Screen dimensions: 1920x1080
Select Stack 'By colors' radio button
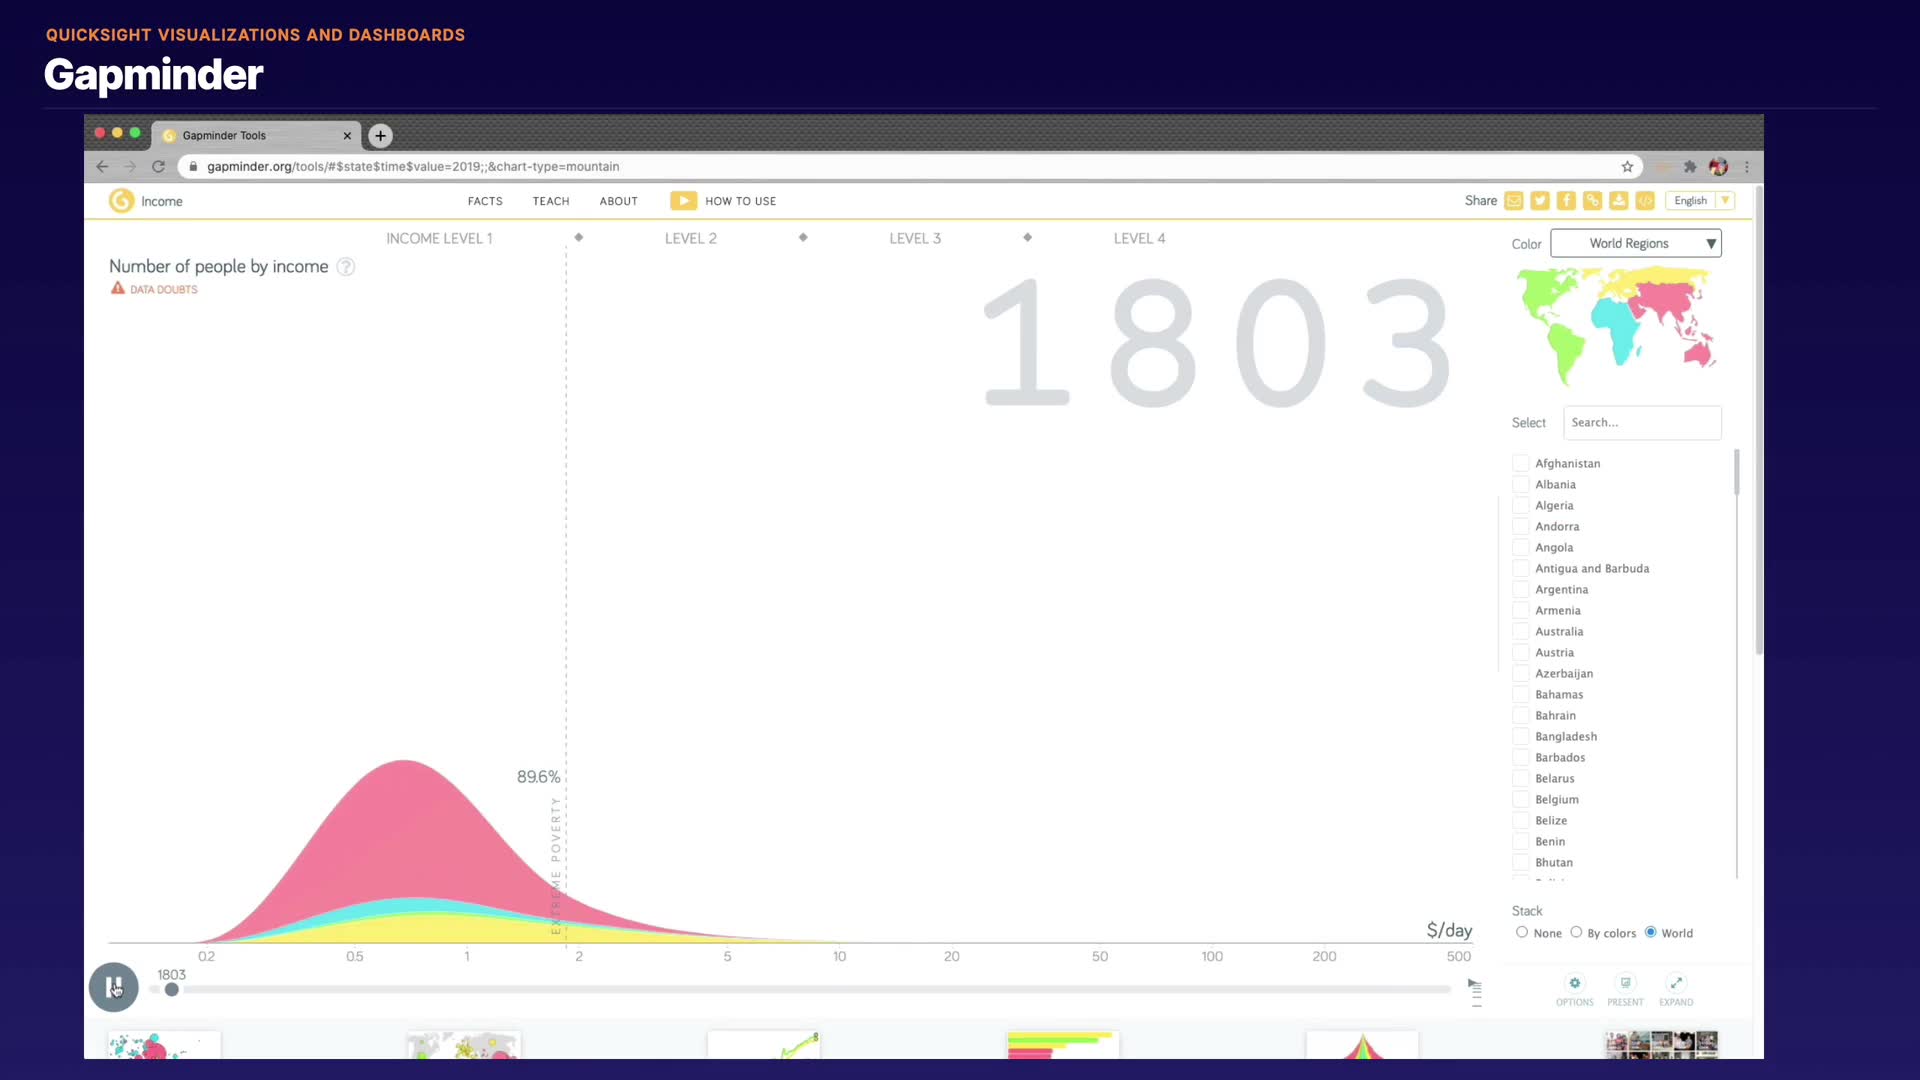coord(1576,932)
